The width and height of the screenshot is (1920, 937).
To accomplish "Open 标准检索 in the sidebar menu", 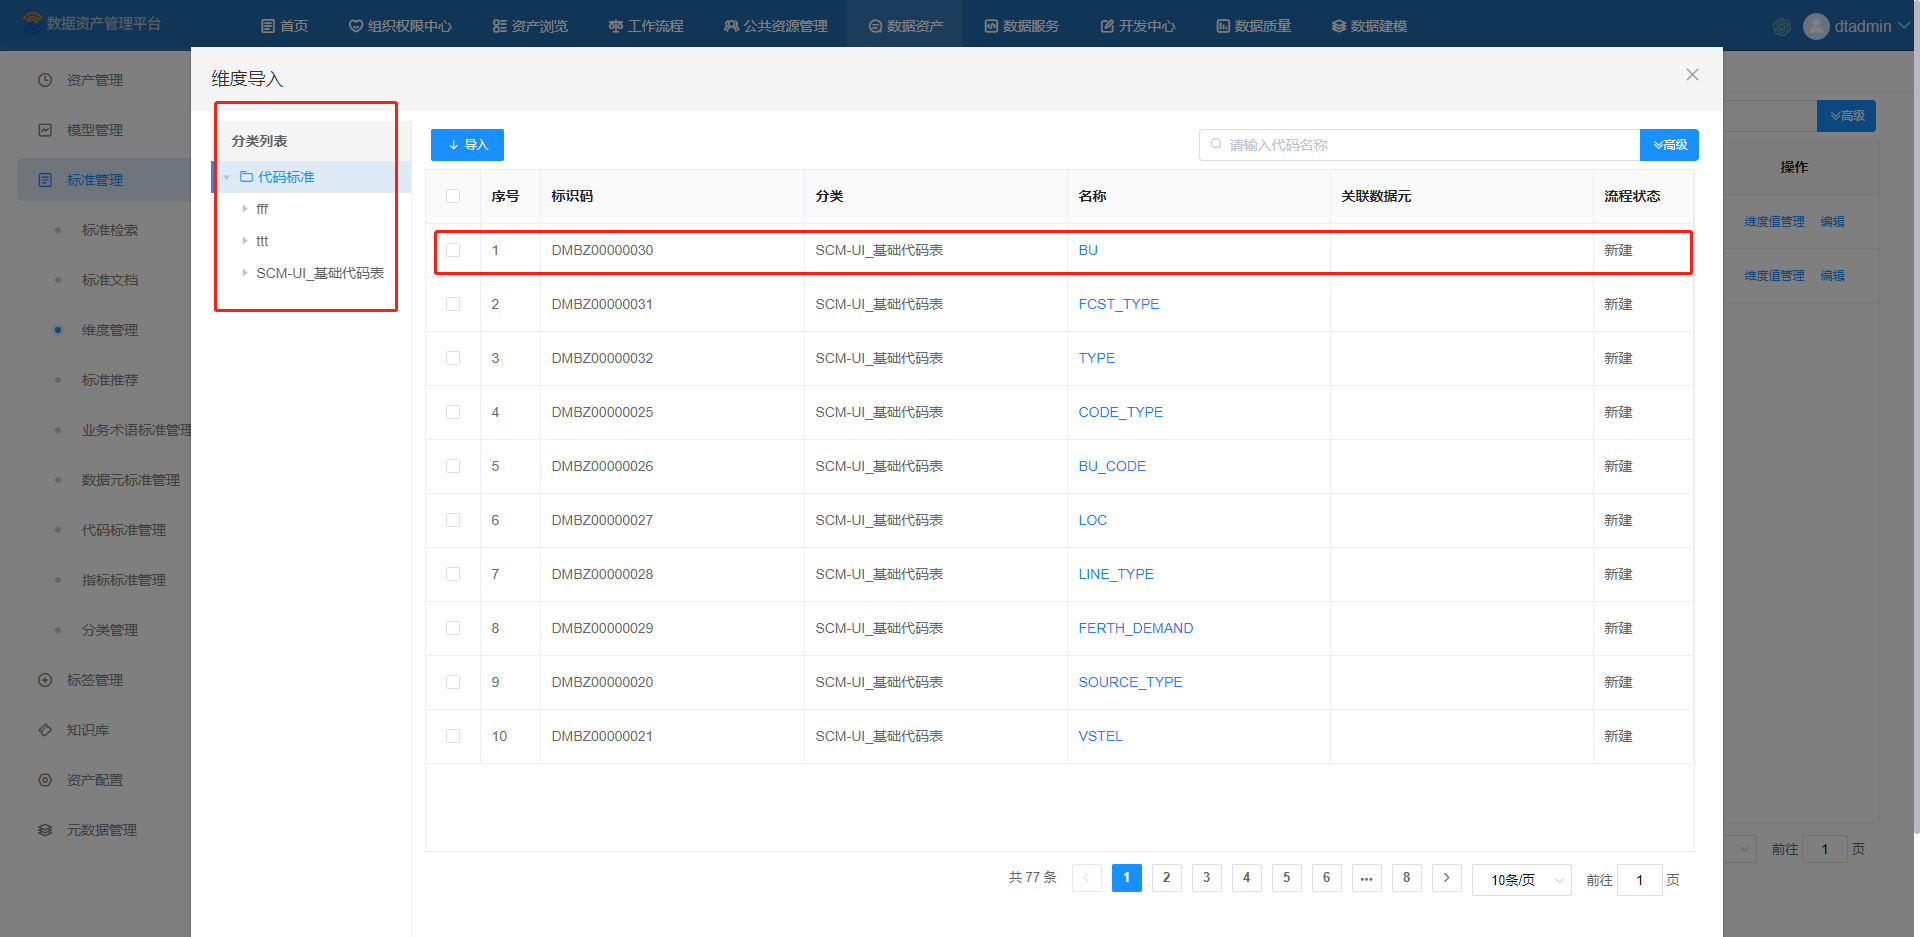I will [x=110, y=230].
